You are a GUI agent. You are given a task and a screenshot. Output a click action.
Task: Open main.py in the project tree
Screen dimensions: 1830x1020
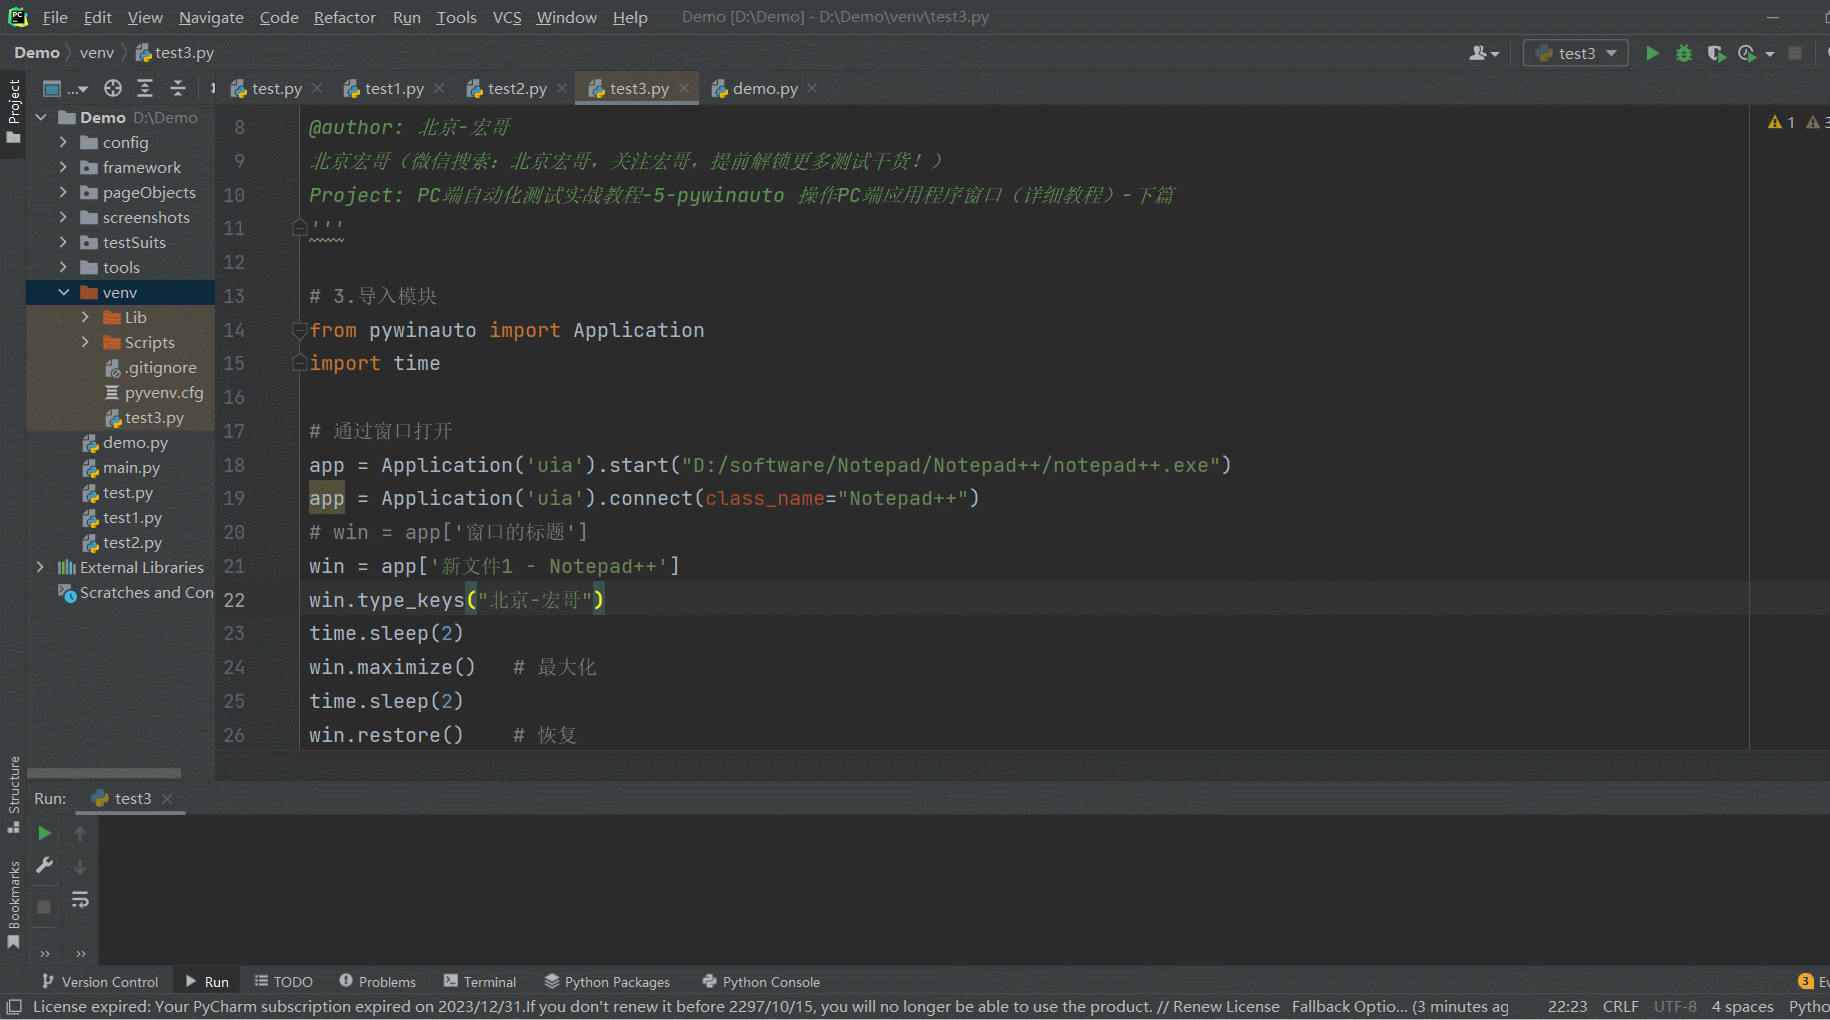coord(131,468)
